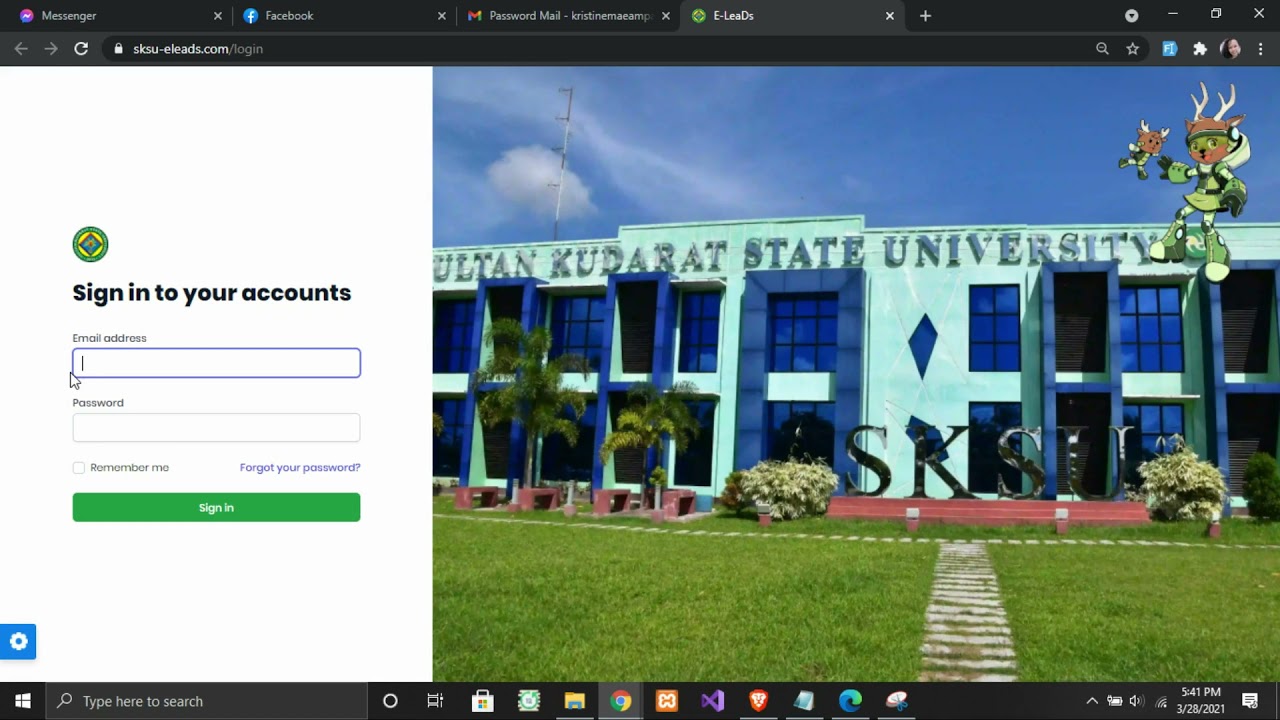Bookmark this page with the star icon

click(x=1132, y=48)
